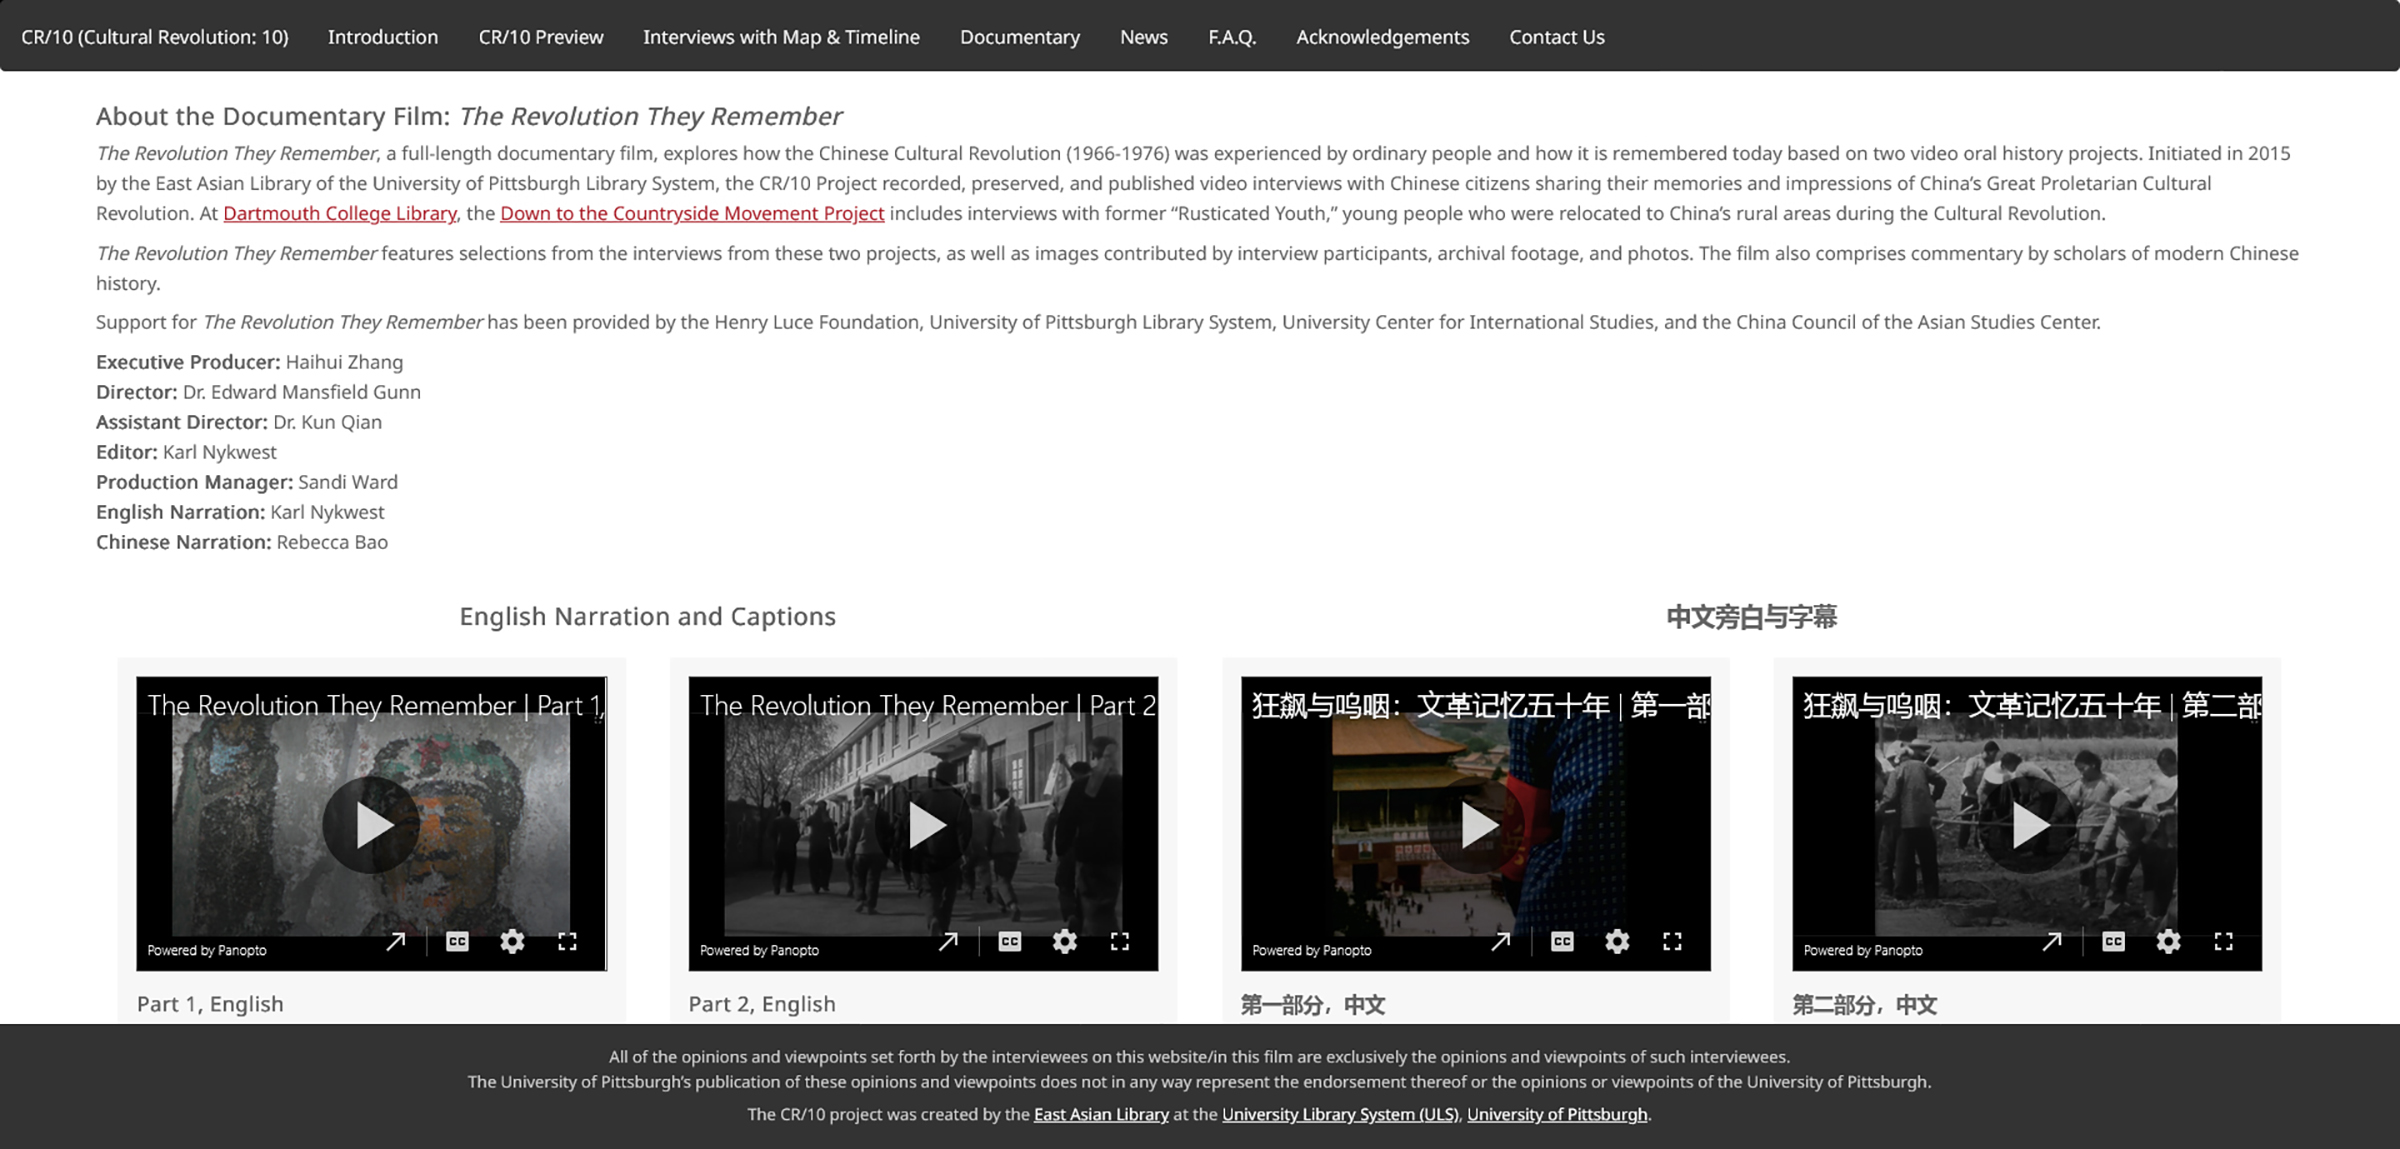Play the Part 1 English video

point(372,825)
